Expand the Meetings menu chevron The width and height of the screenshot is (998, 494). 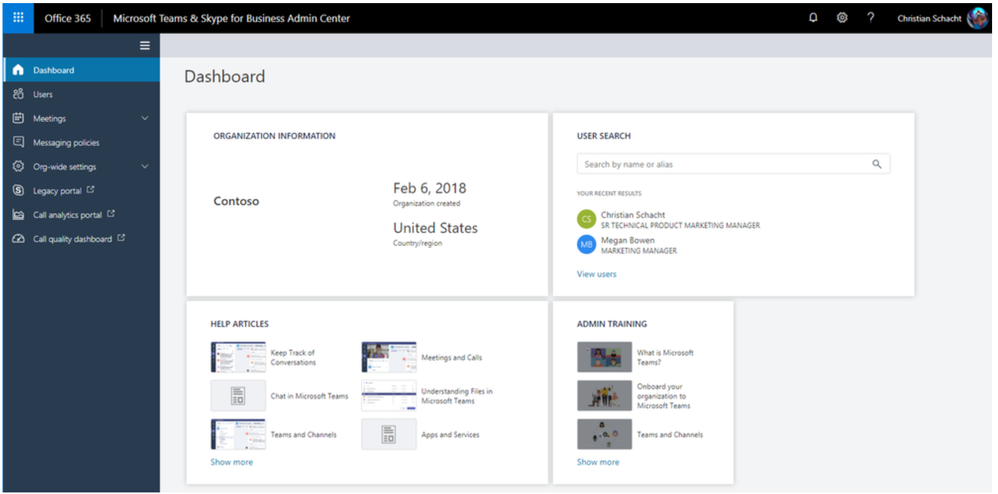[x=145, y=119]
